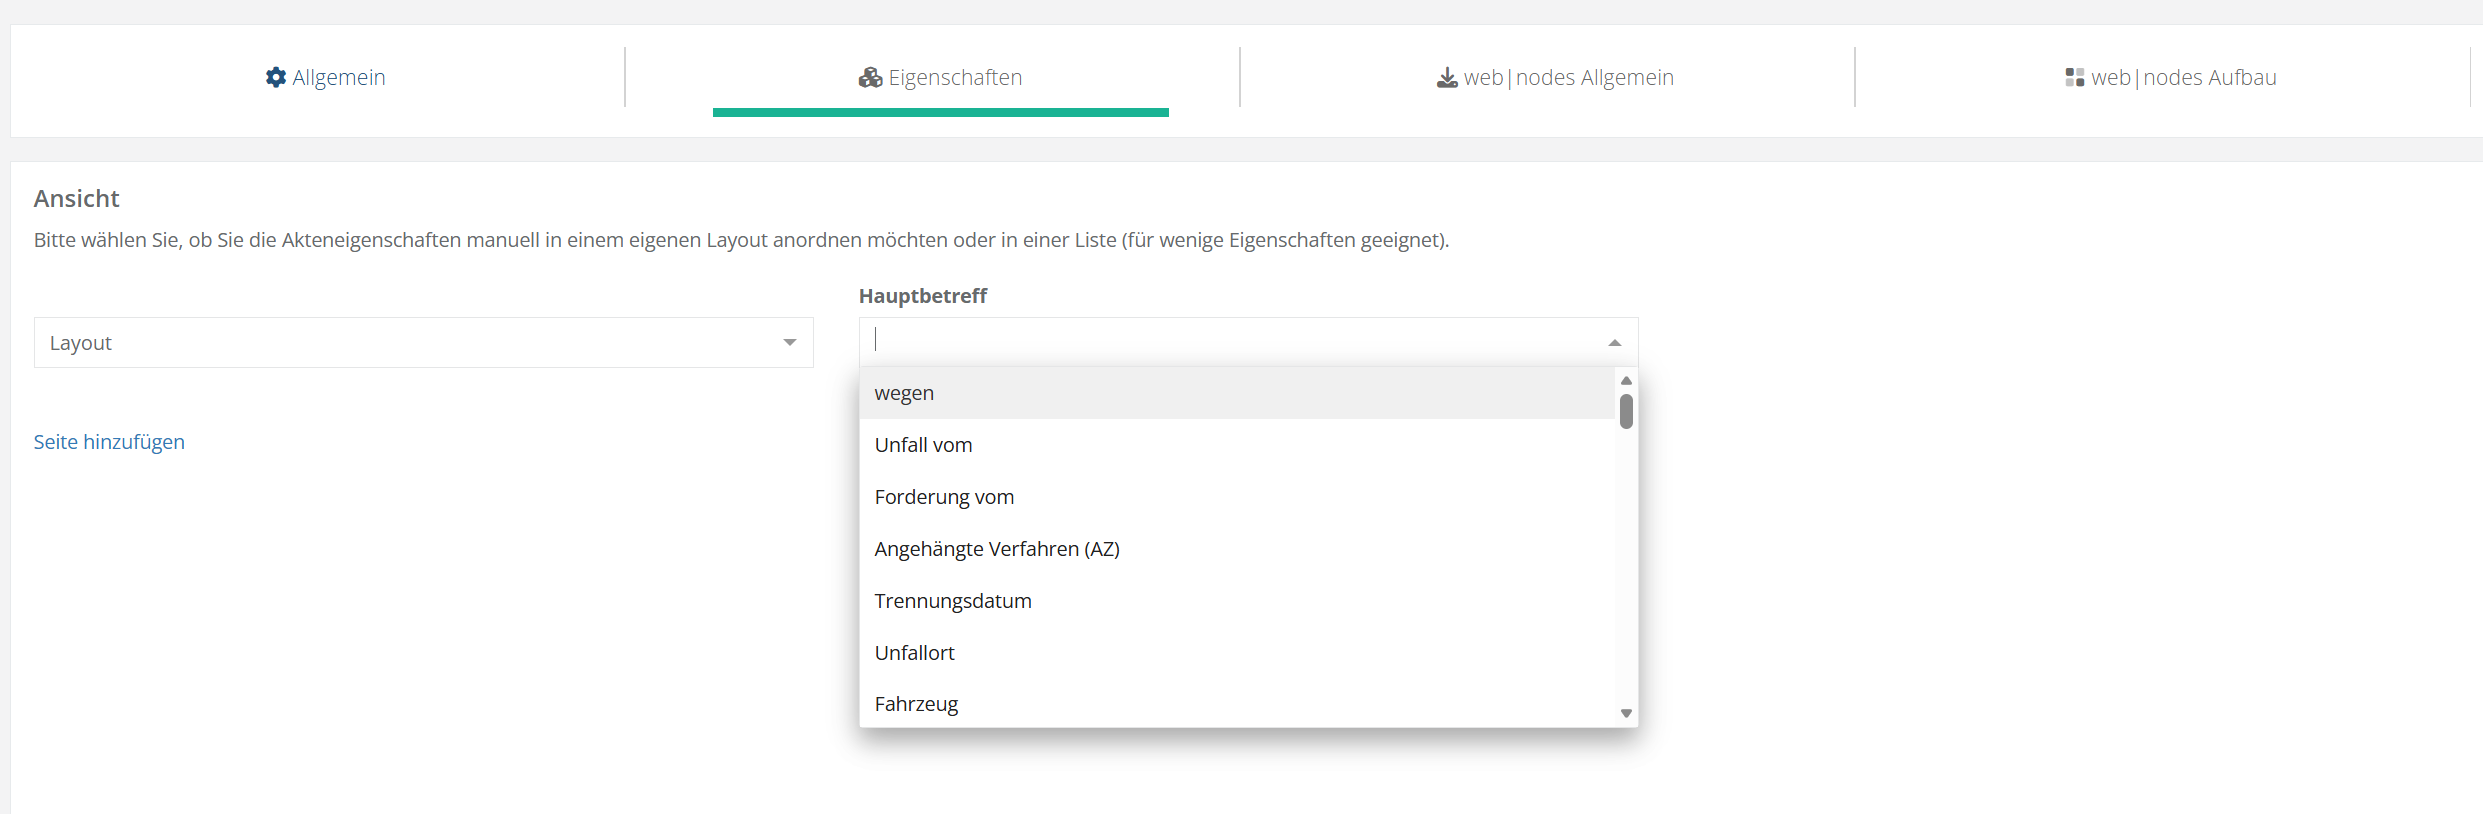Screen dimensions: 2483x814
Task: Pick "Fahrzeug" from the list
Action: [916, 704]
